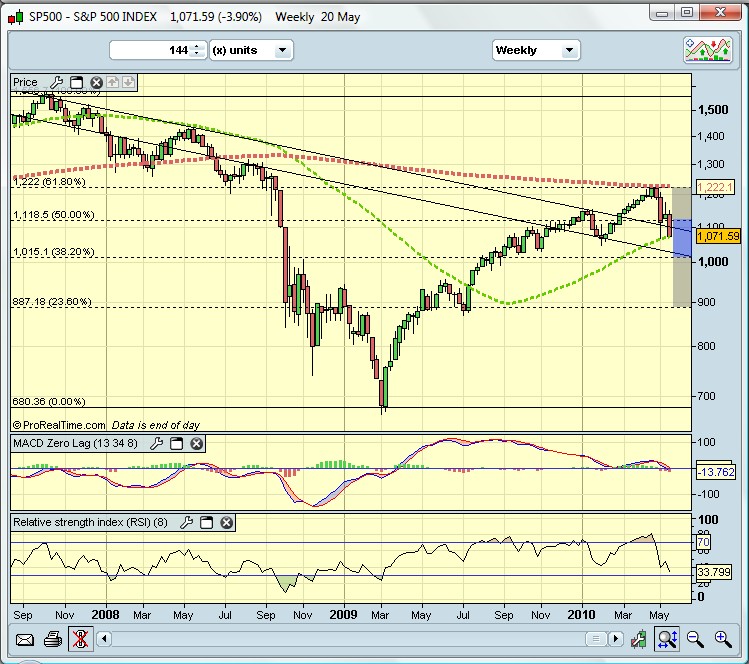Increase the units count stepper up

click(196, 47)
